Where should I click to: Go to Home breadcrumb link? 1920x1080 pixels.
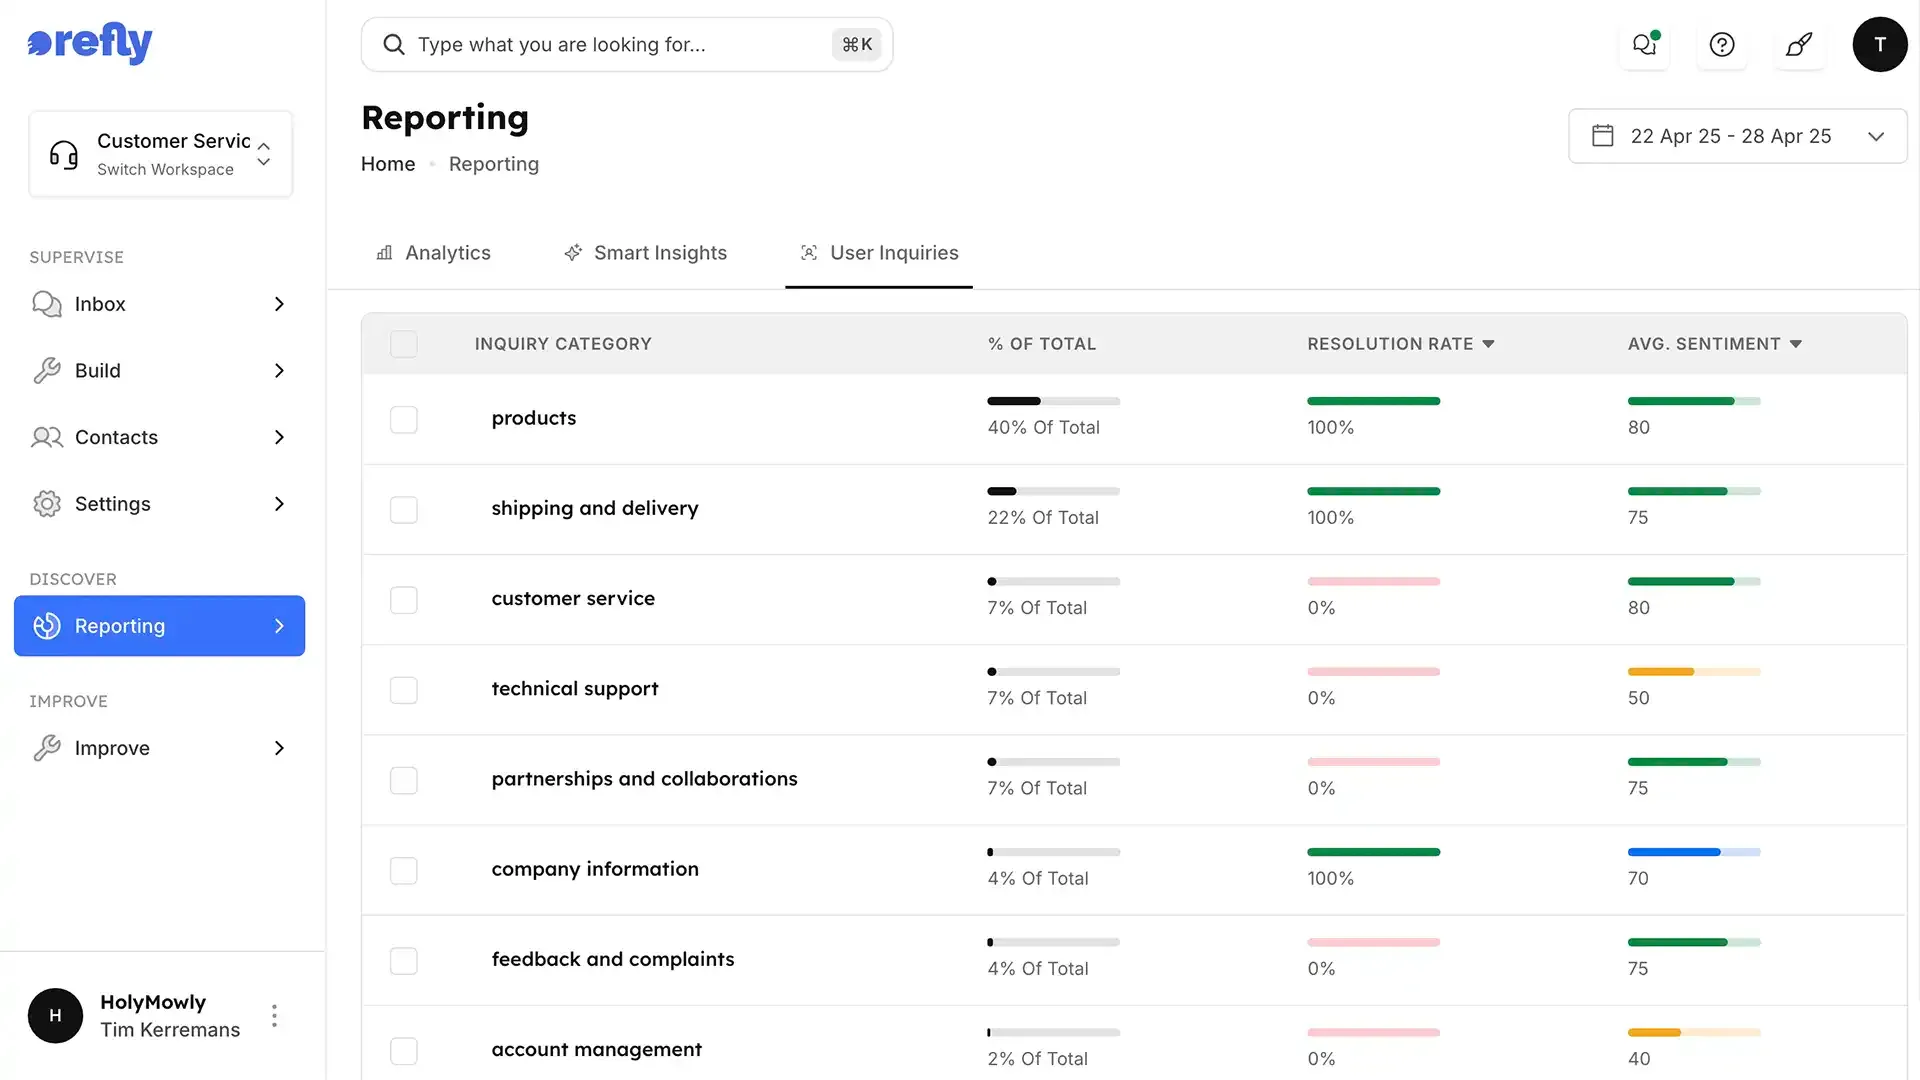[388, 164]
